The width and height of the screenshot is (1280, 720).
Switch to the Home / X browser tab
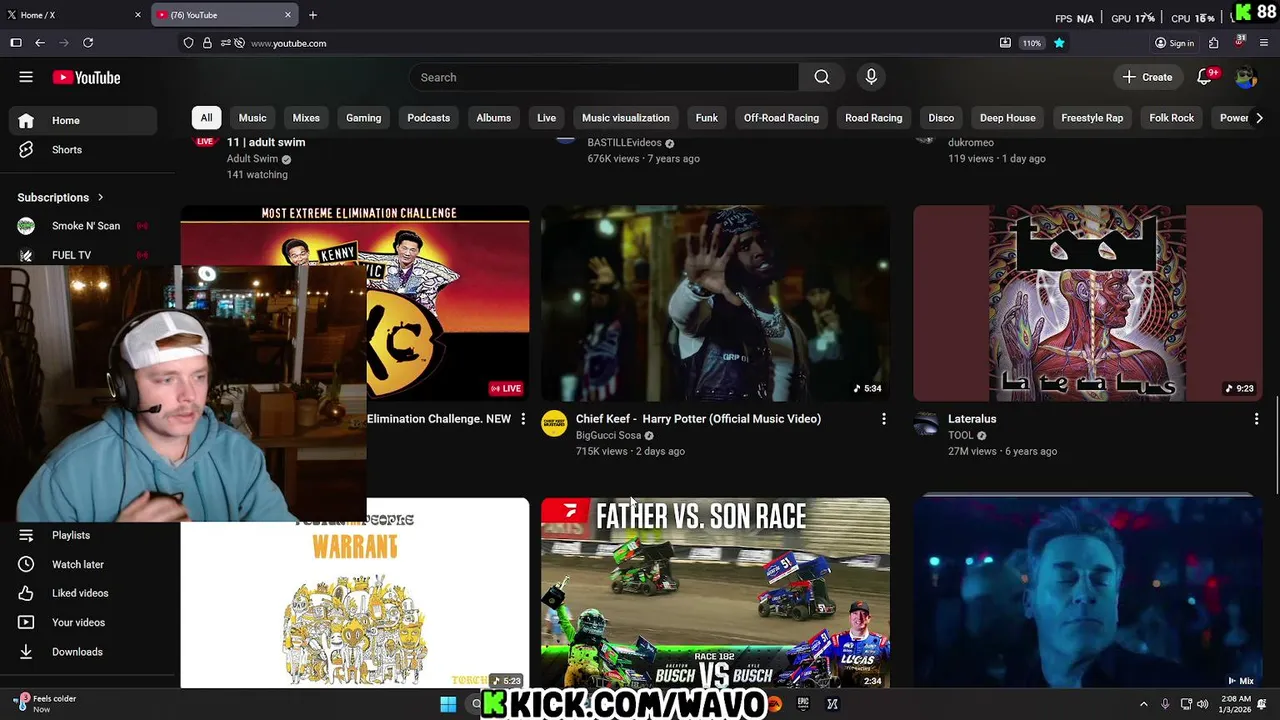point(72,15)
